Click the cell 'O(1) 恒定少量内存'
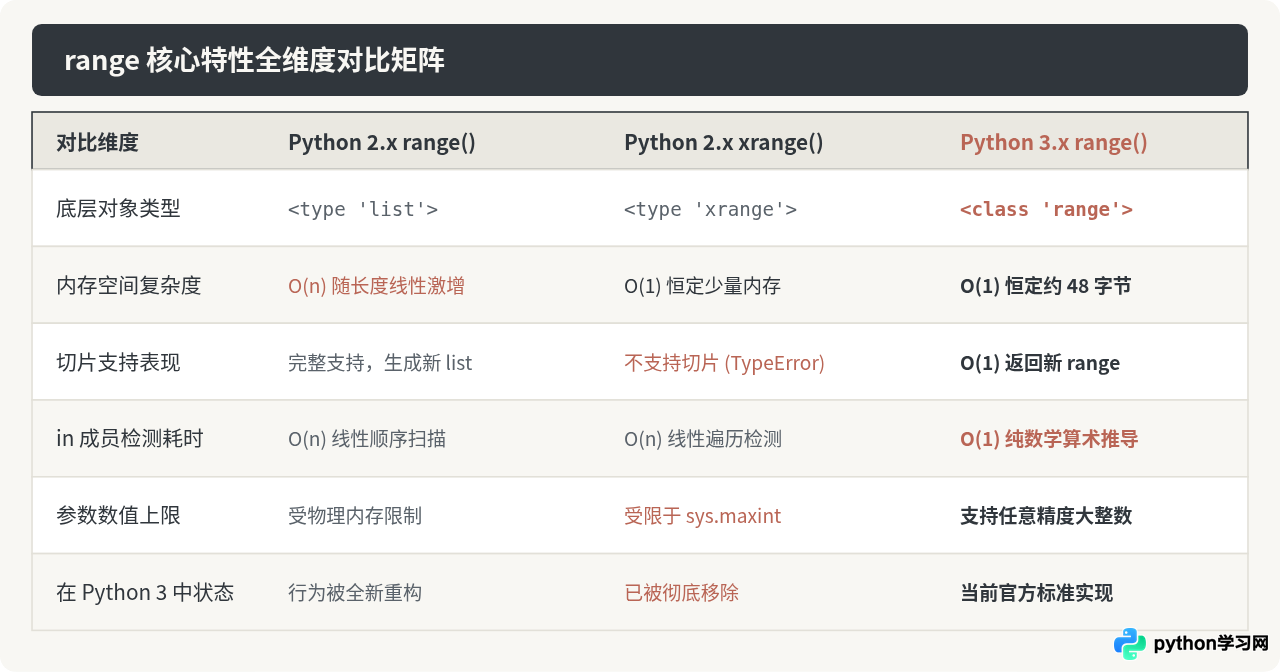 pyautogui.click(x=702, y=286)
